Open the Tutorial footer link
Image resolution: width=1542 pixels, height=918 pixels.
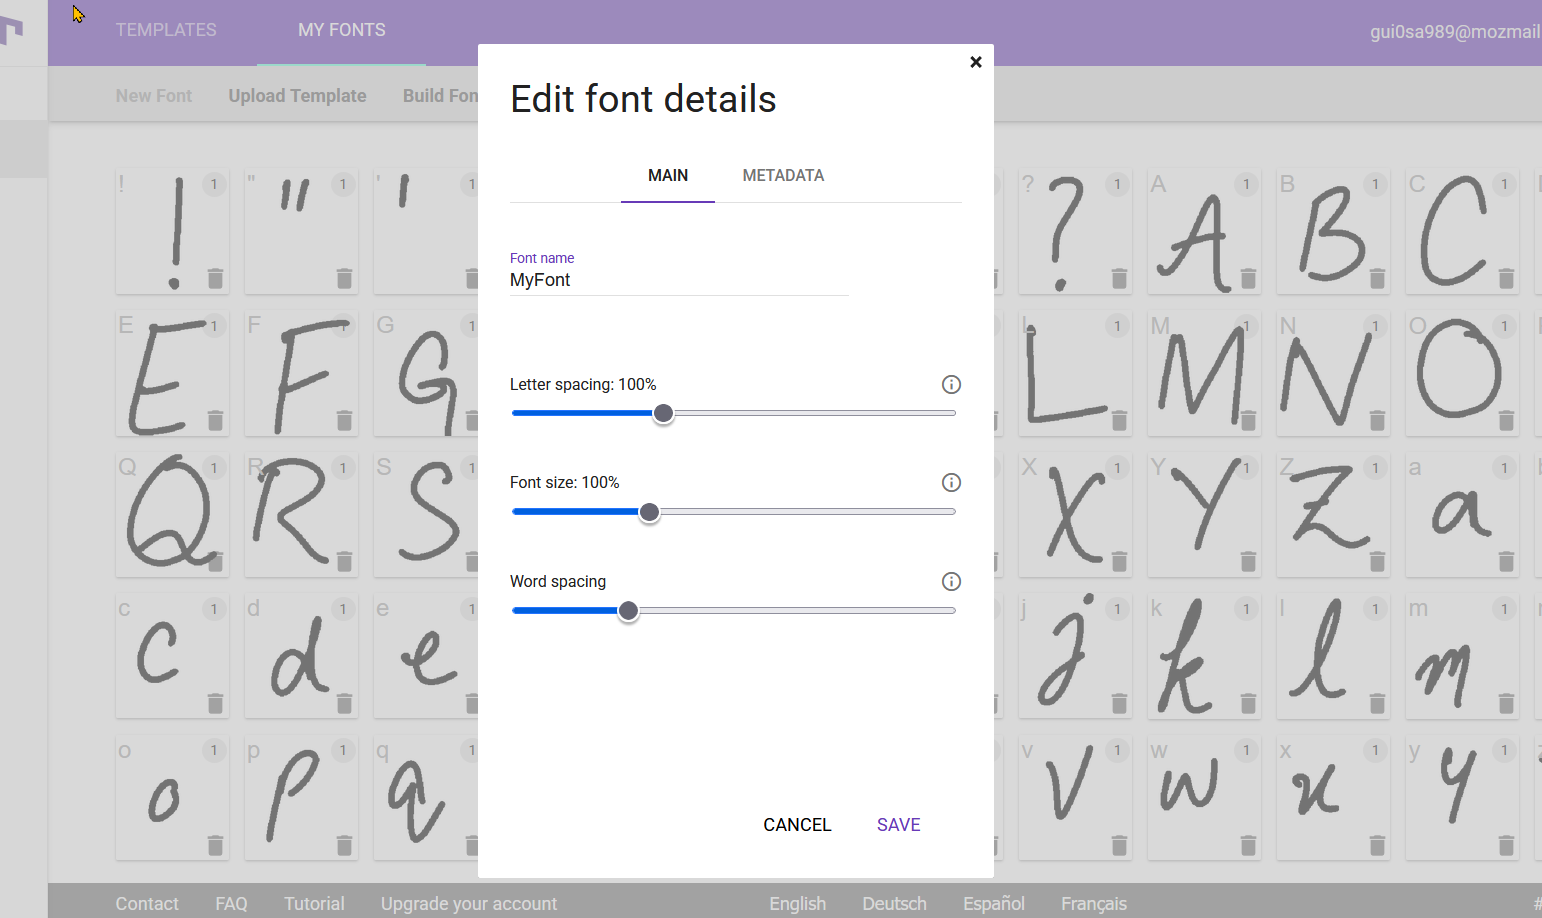[x=314, y=904]
